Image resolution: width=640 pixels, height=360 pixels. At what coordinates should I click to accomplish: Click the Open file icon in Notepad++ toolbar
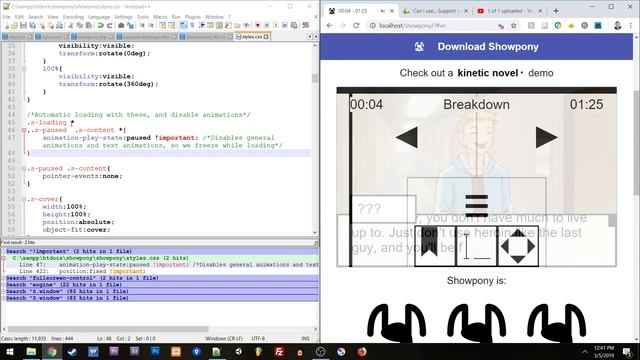(14, 25)
